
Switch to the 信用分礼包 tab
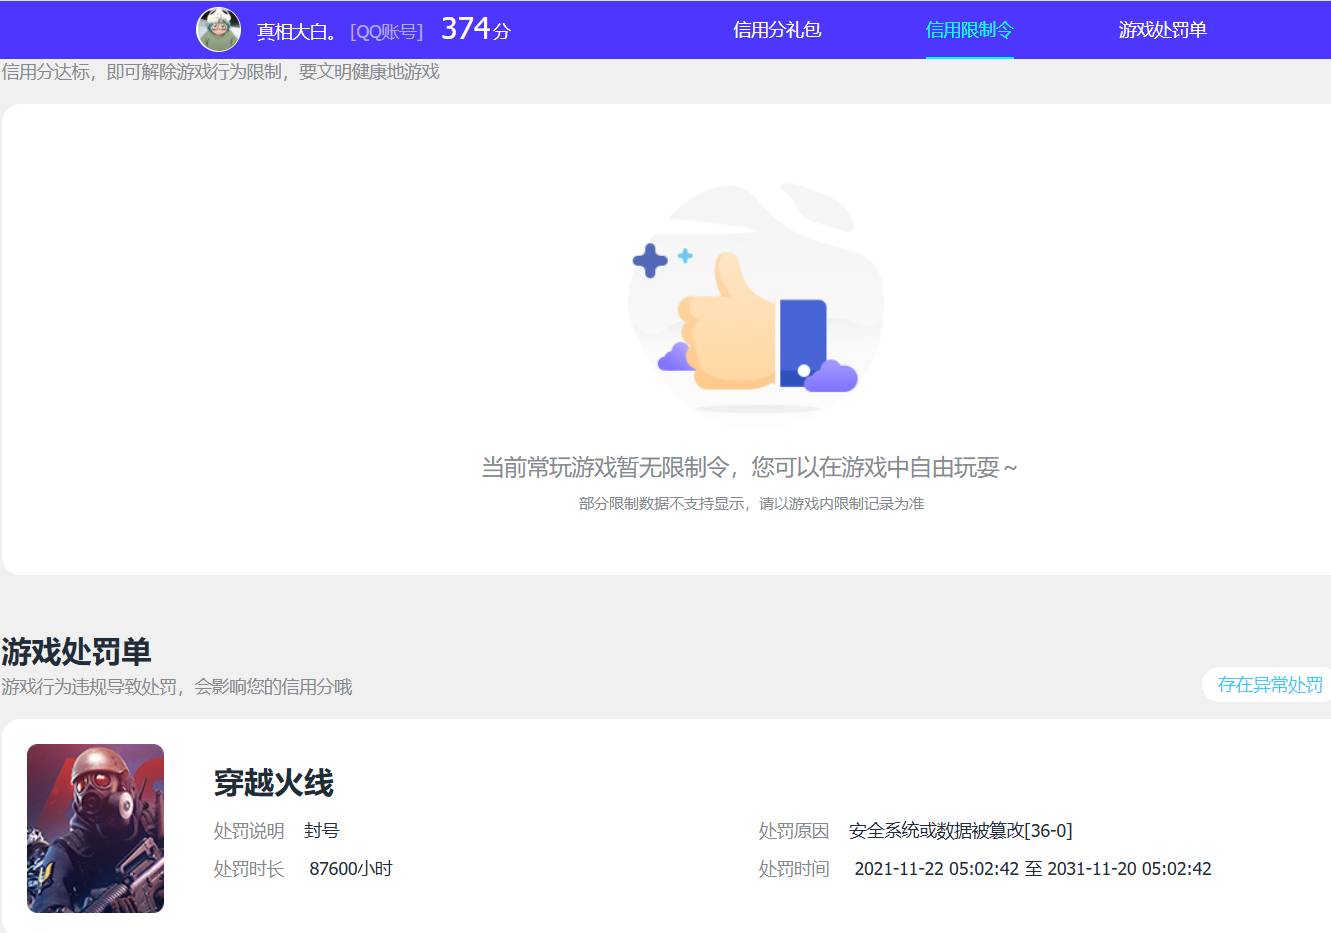tap(777, 30)
